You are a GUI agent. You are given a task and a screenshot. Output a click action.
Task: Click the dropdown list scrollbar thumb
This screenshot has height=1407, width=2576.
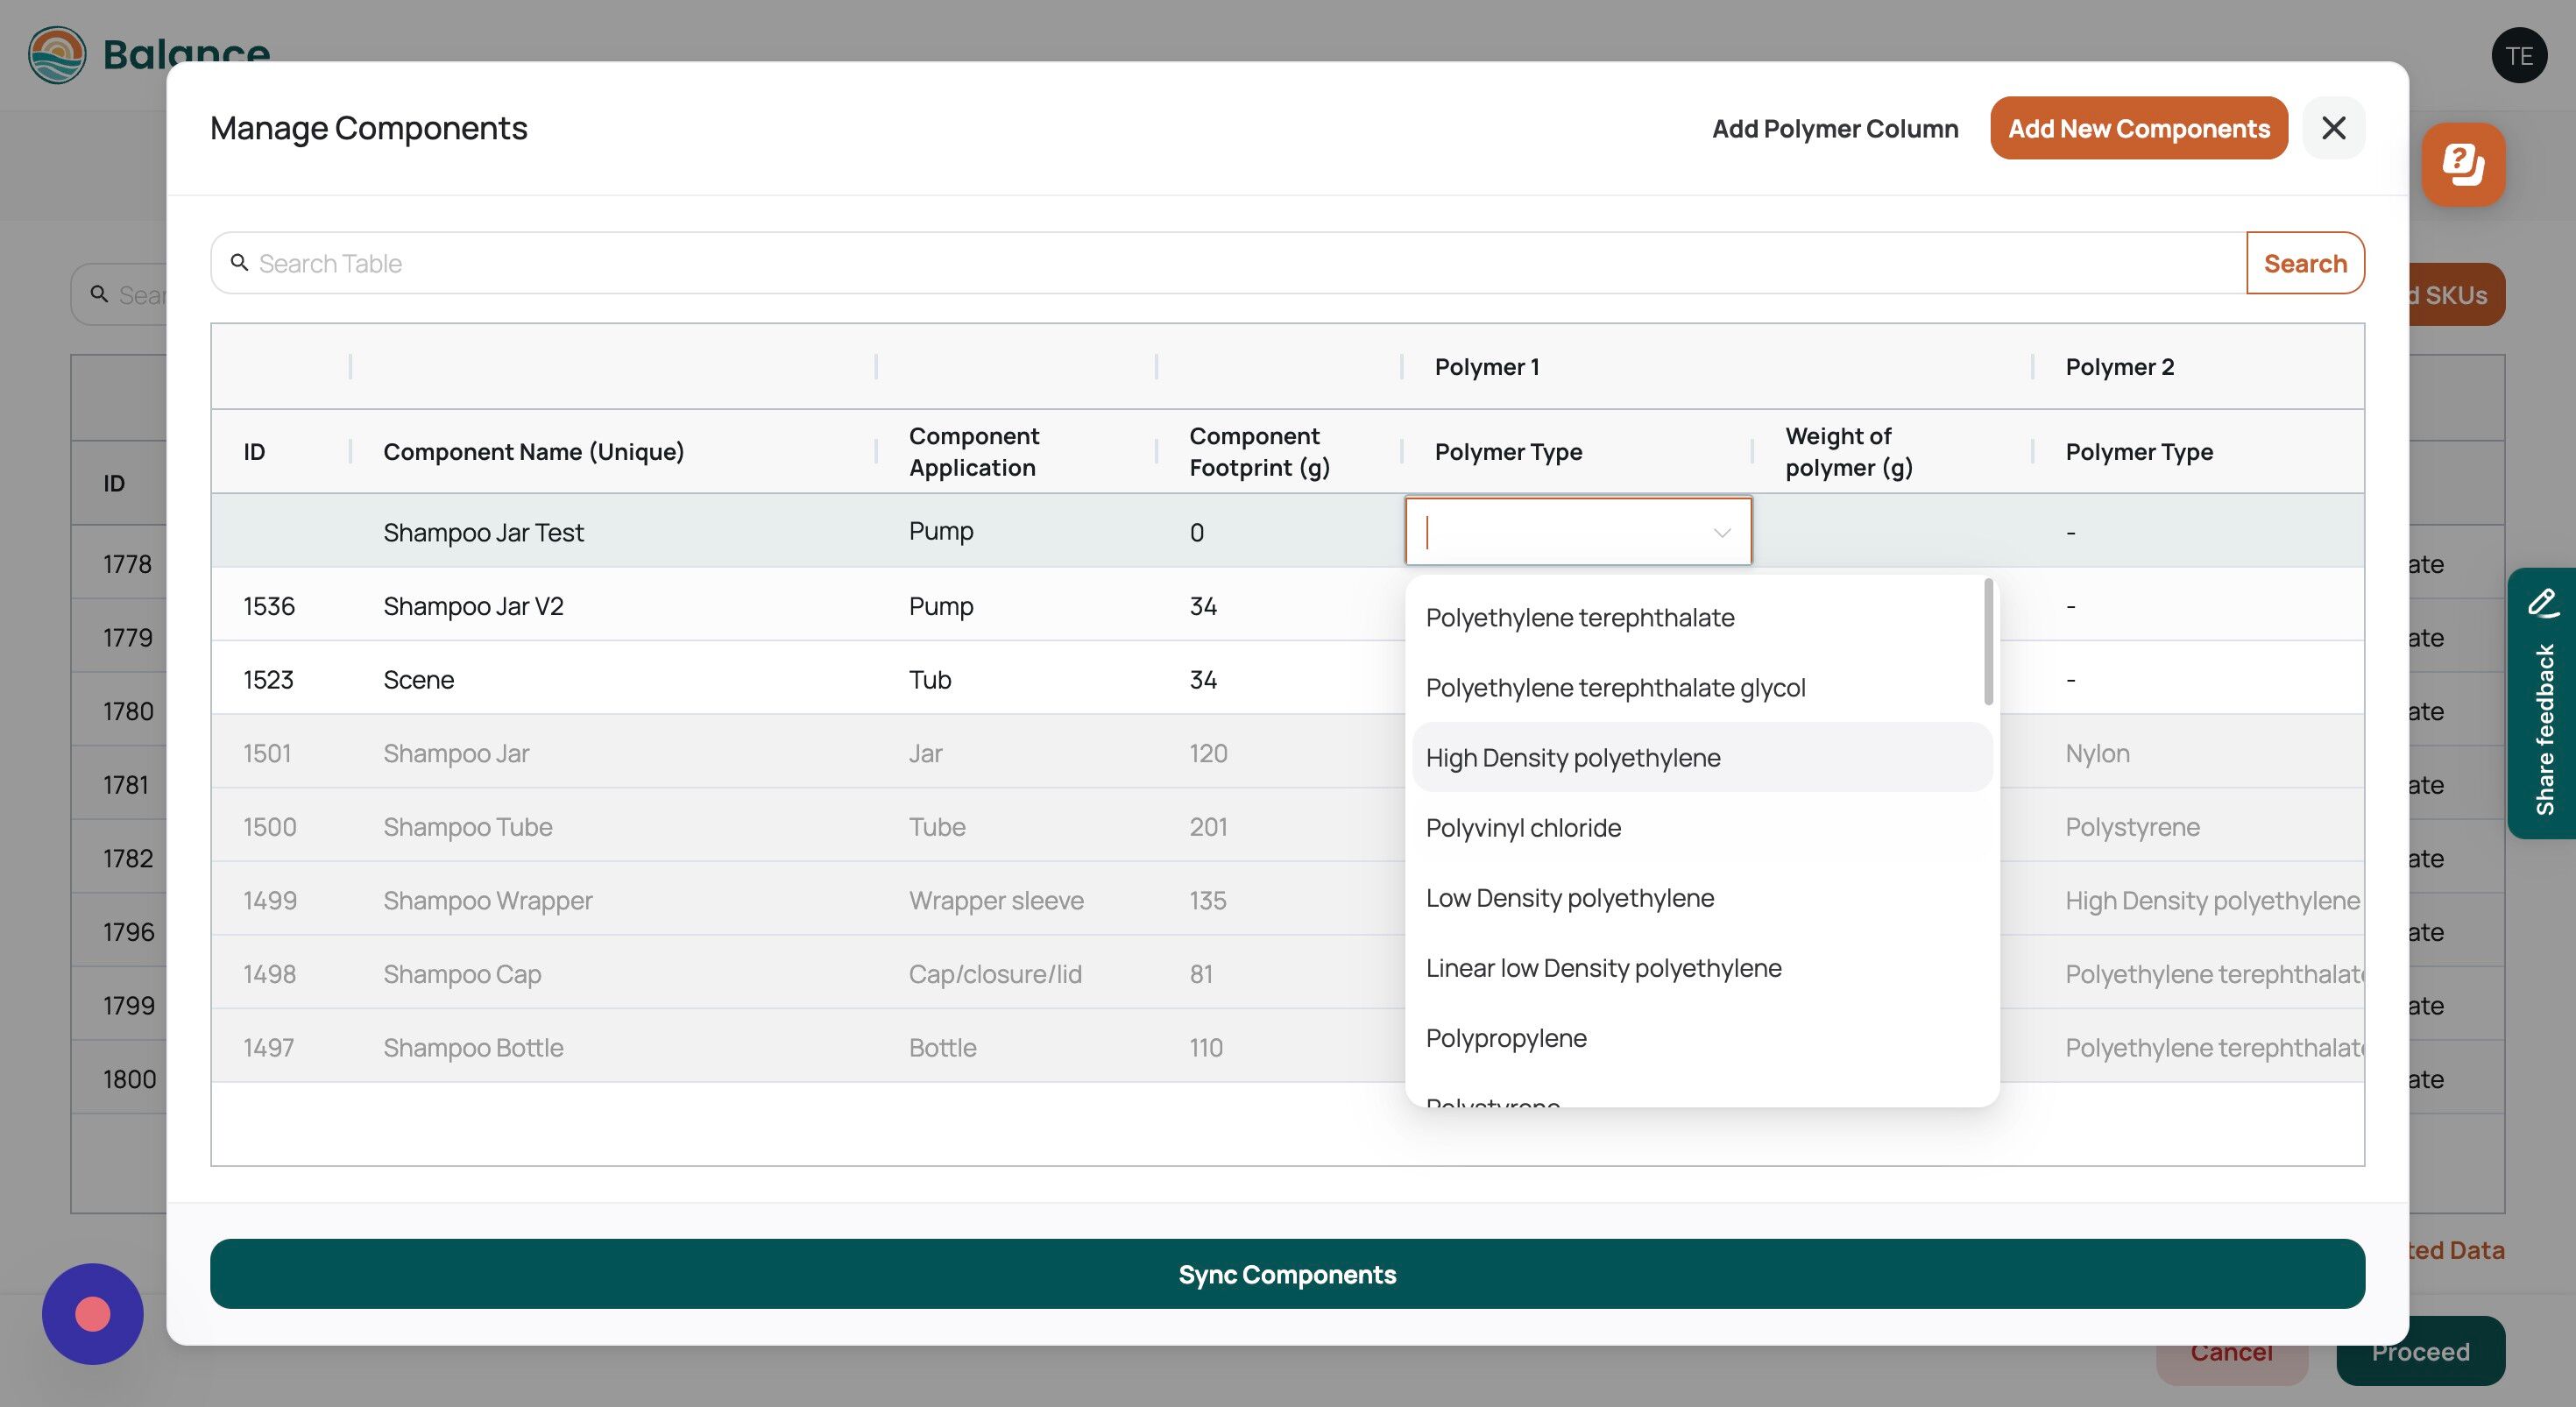1988,641
